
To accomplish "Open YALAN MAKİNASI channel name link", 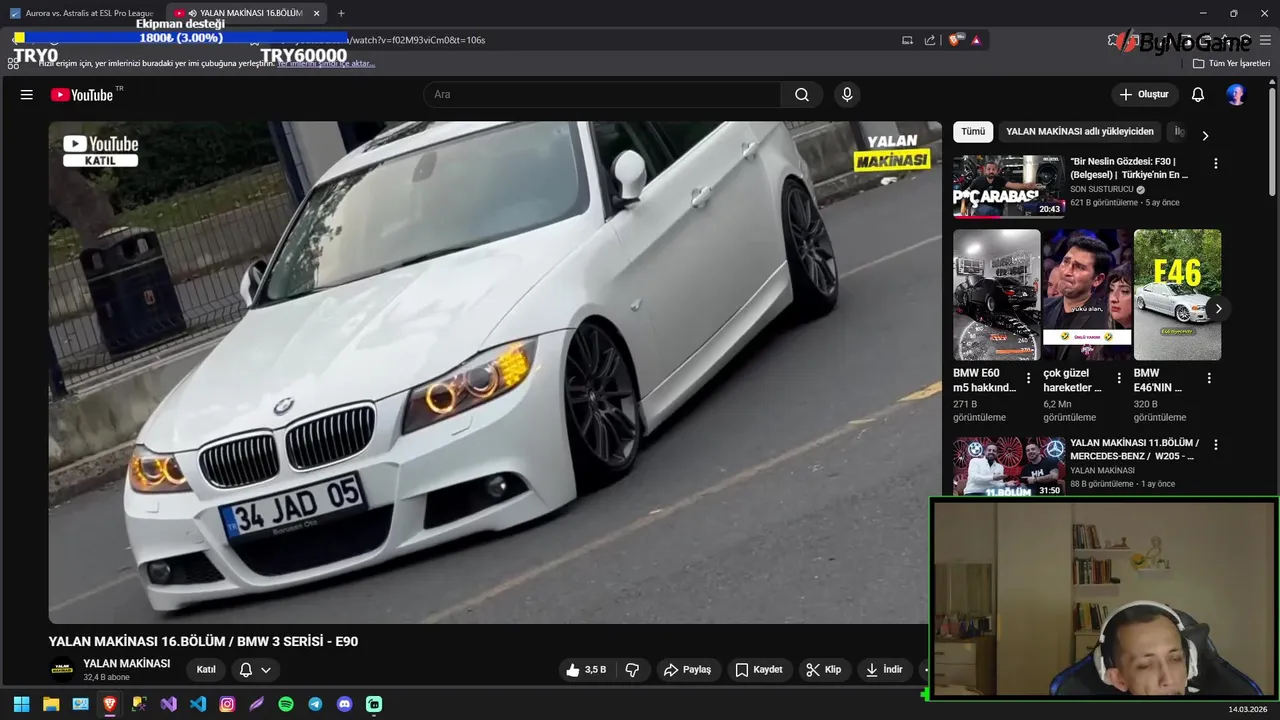I will (127, 663).
